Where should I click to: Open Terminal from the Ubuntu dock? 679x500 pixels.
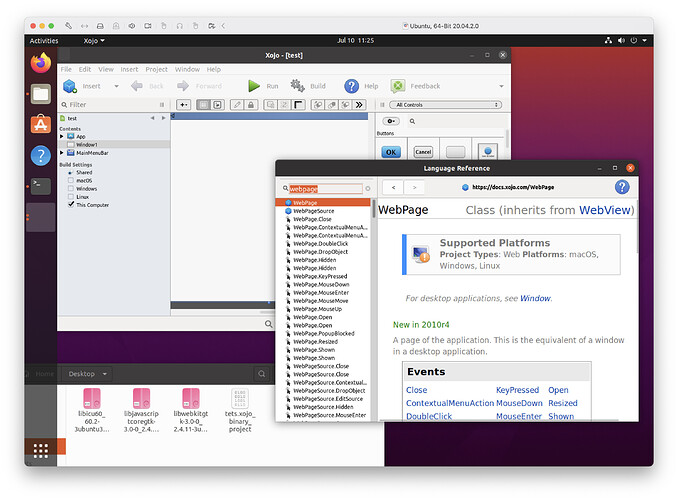tap(41, 186)
